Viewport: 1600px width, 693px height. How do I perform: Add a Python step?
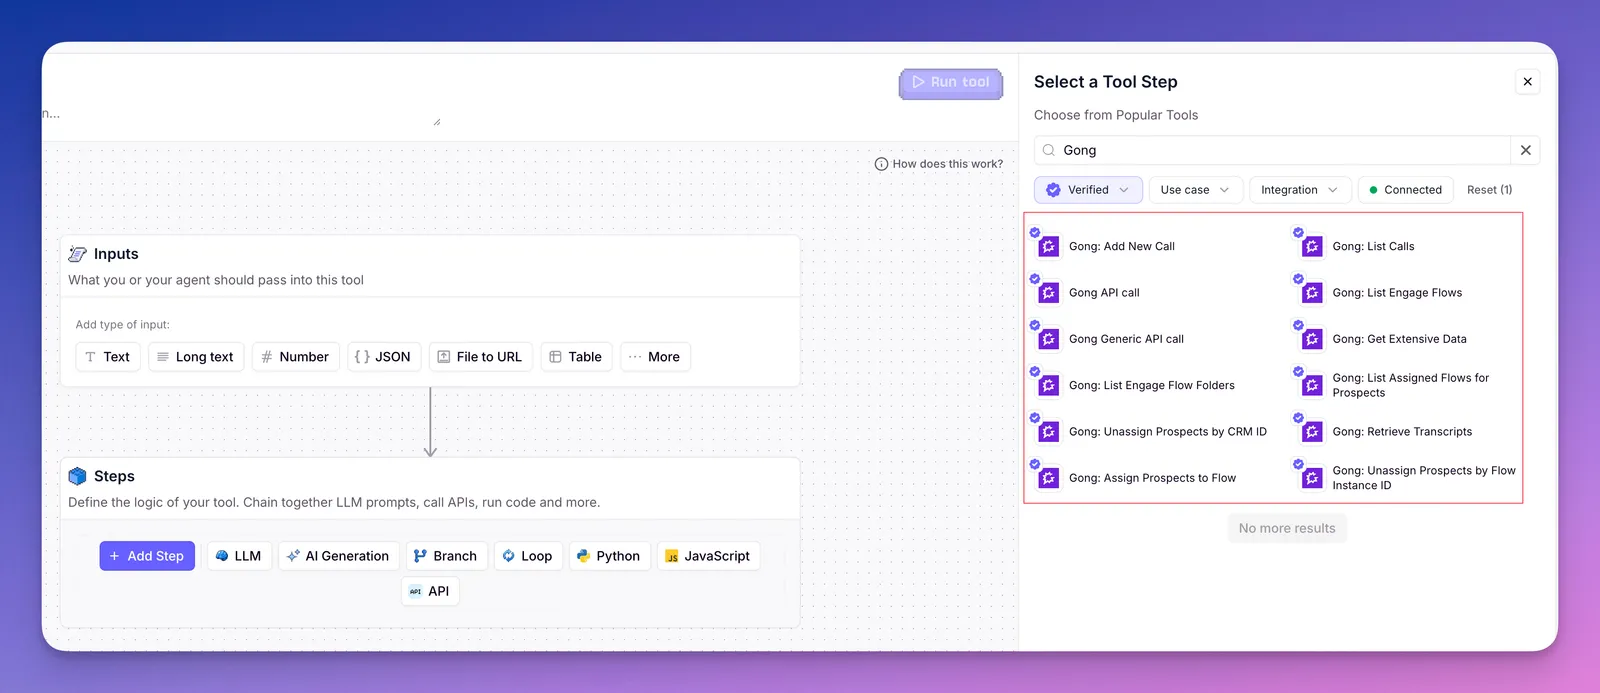click(609, 556)
